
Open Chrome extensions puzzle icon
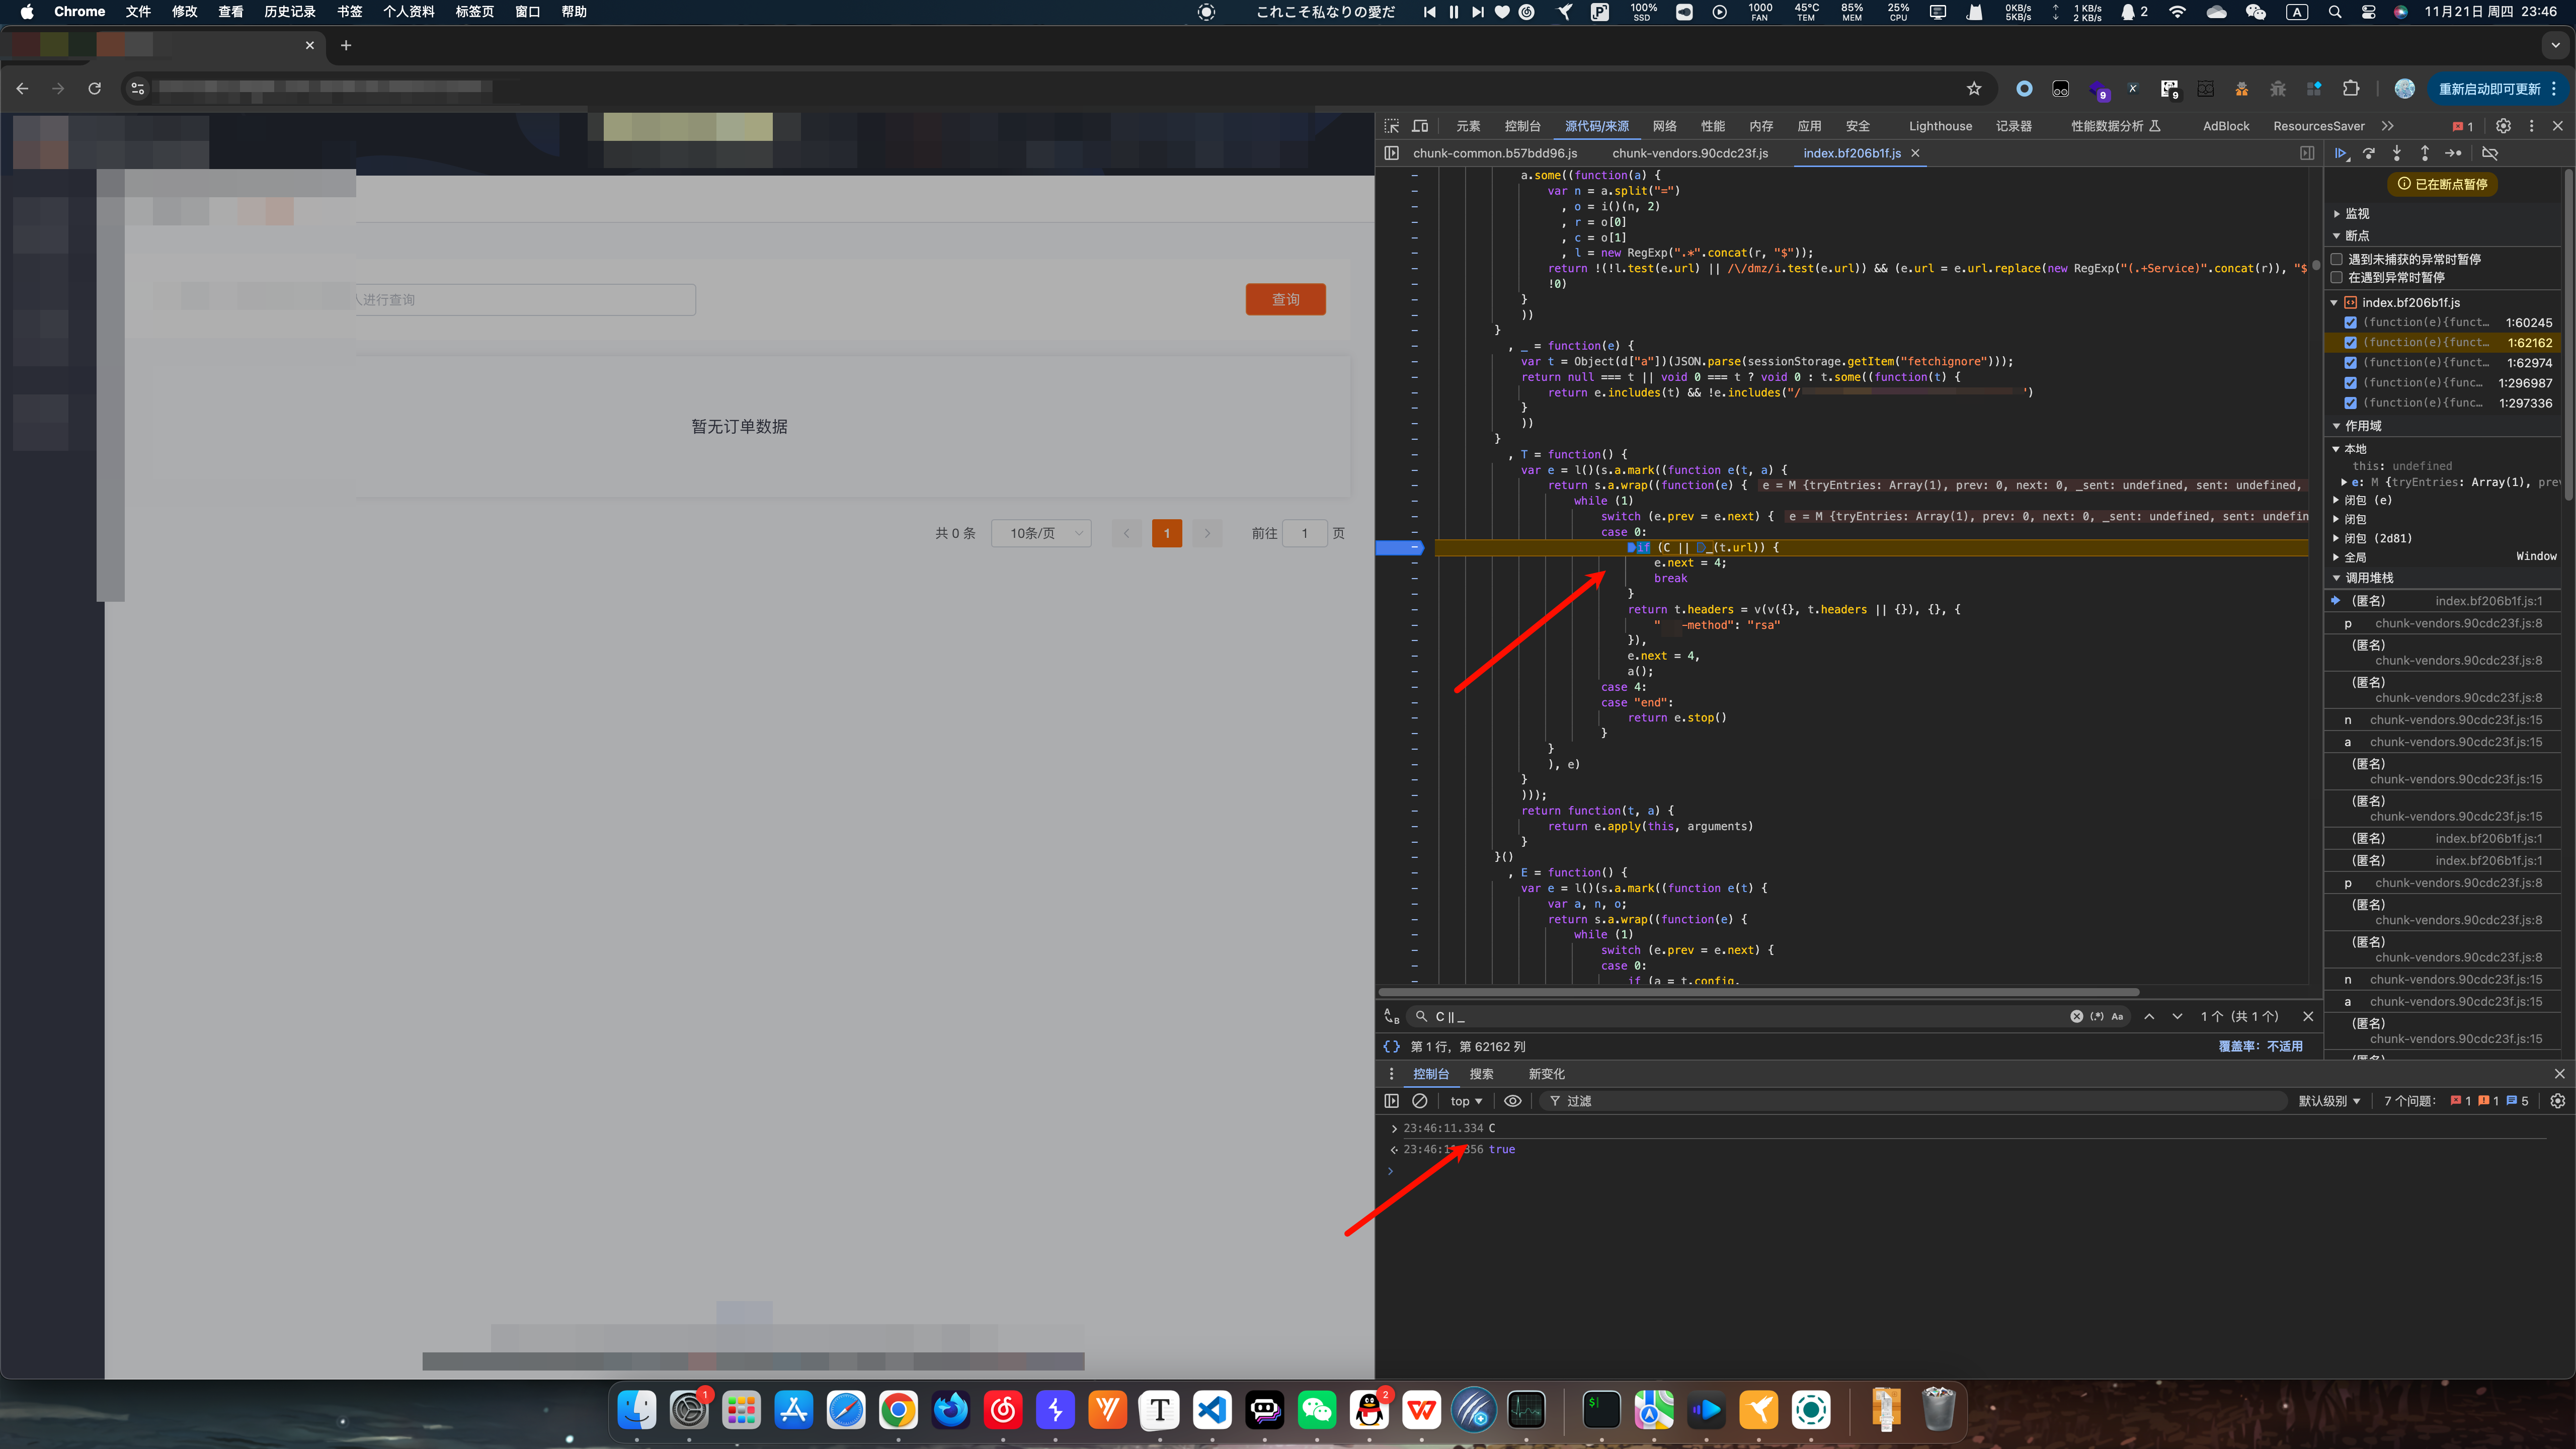pyautogui.click(x=2351, y=89)
